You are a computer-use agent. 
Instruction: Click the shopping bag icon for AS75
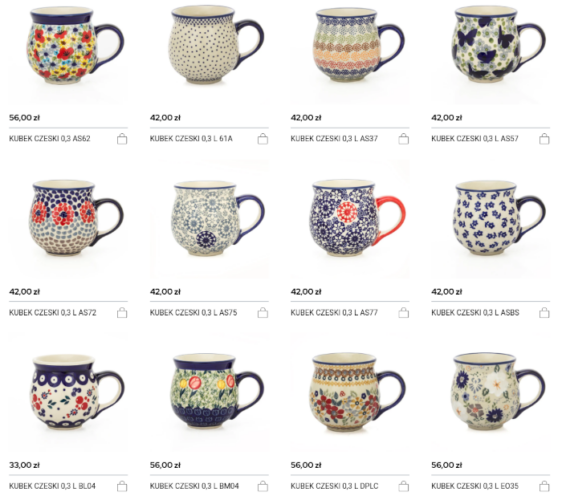click(263, 313)
